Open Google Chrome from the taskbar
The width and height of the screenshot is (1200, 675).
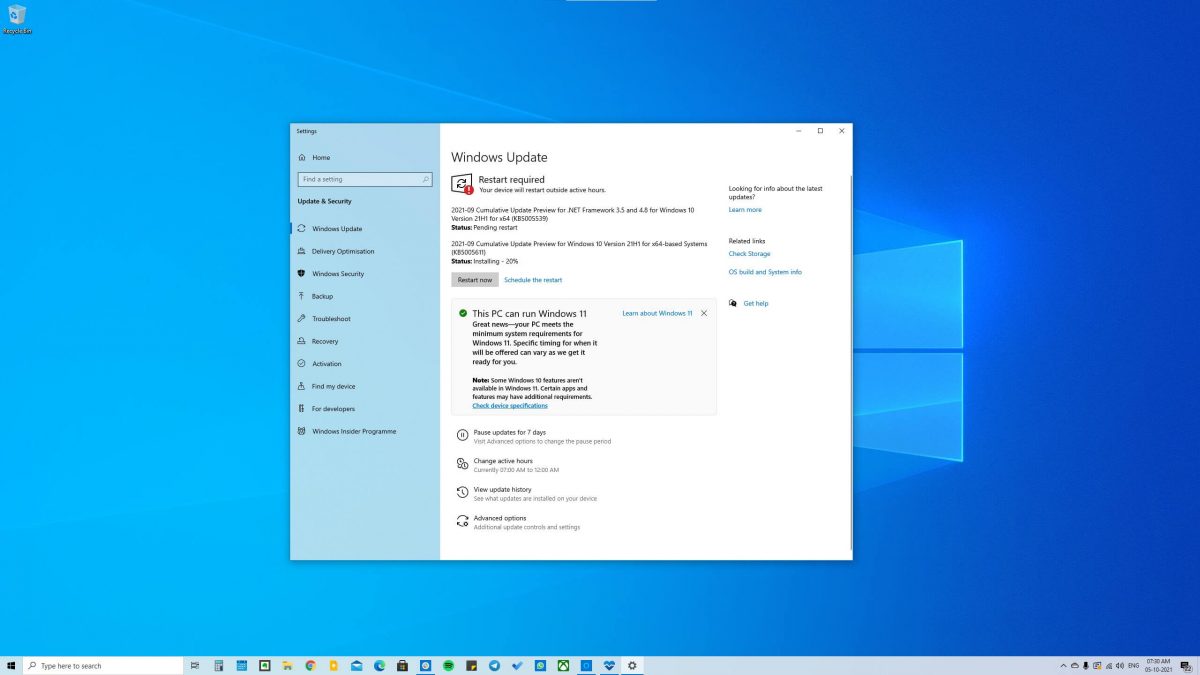coord(310,664)
